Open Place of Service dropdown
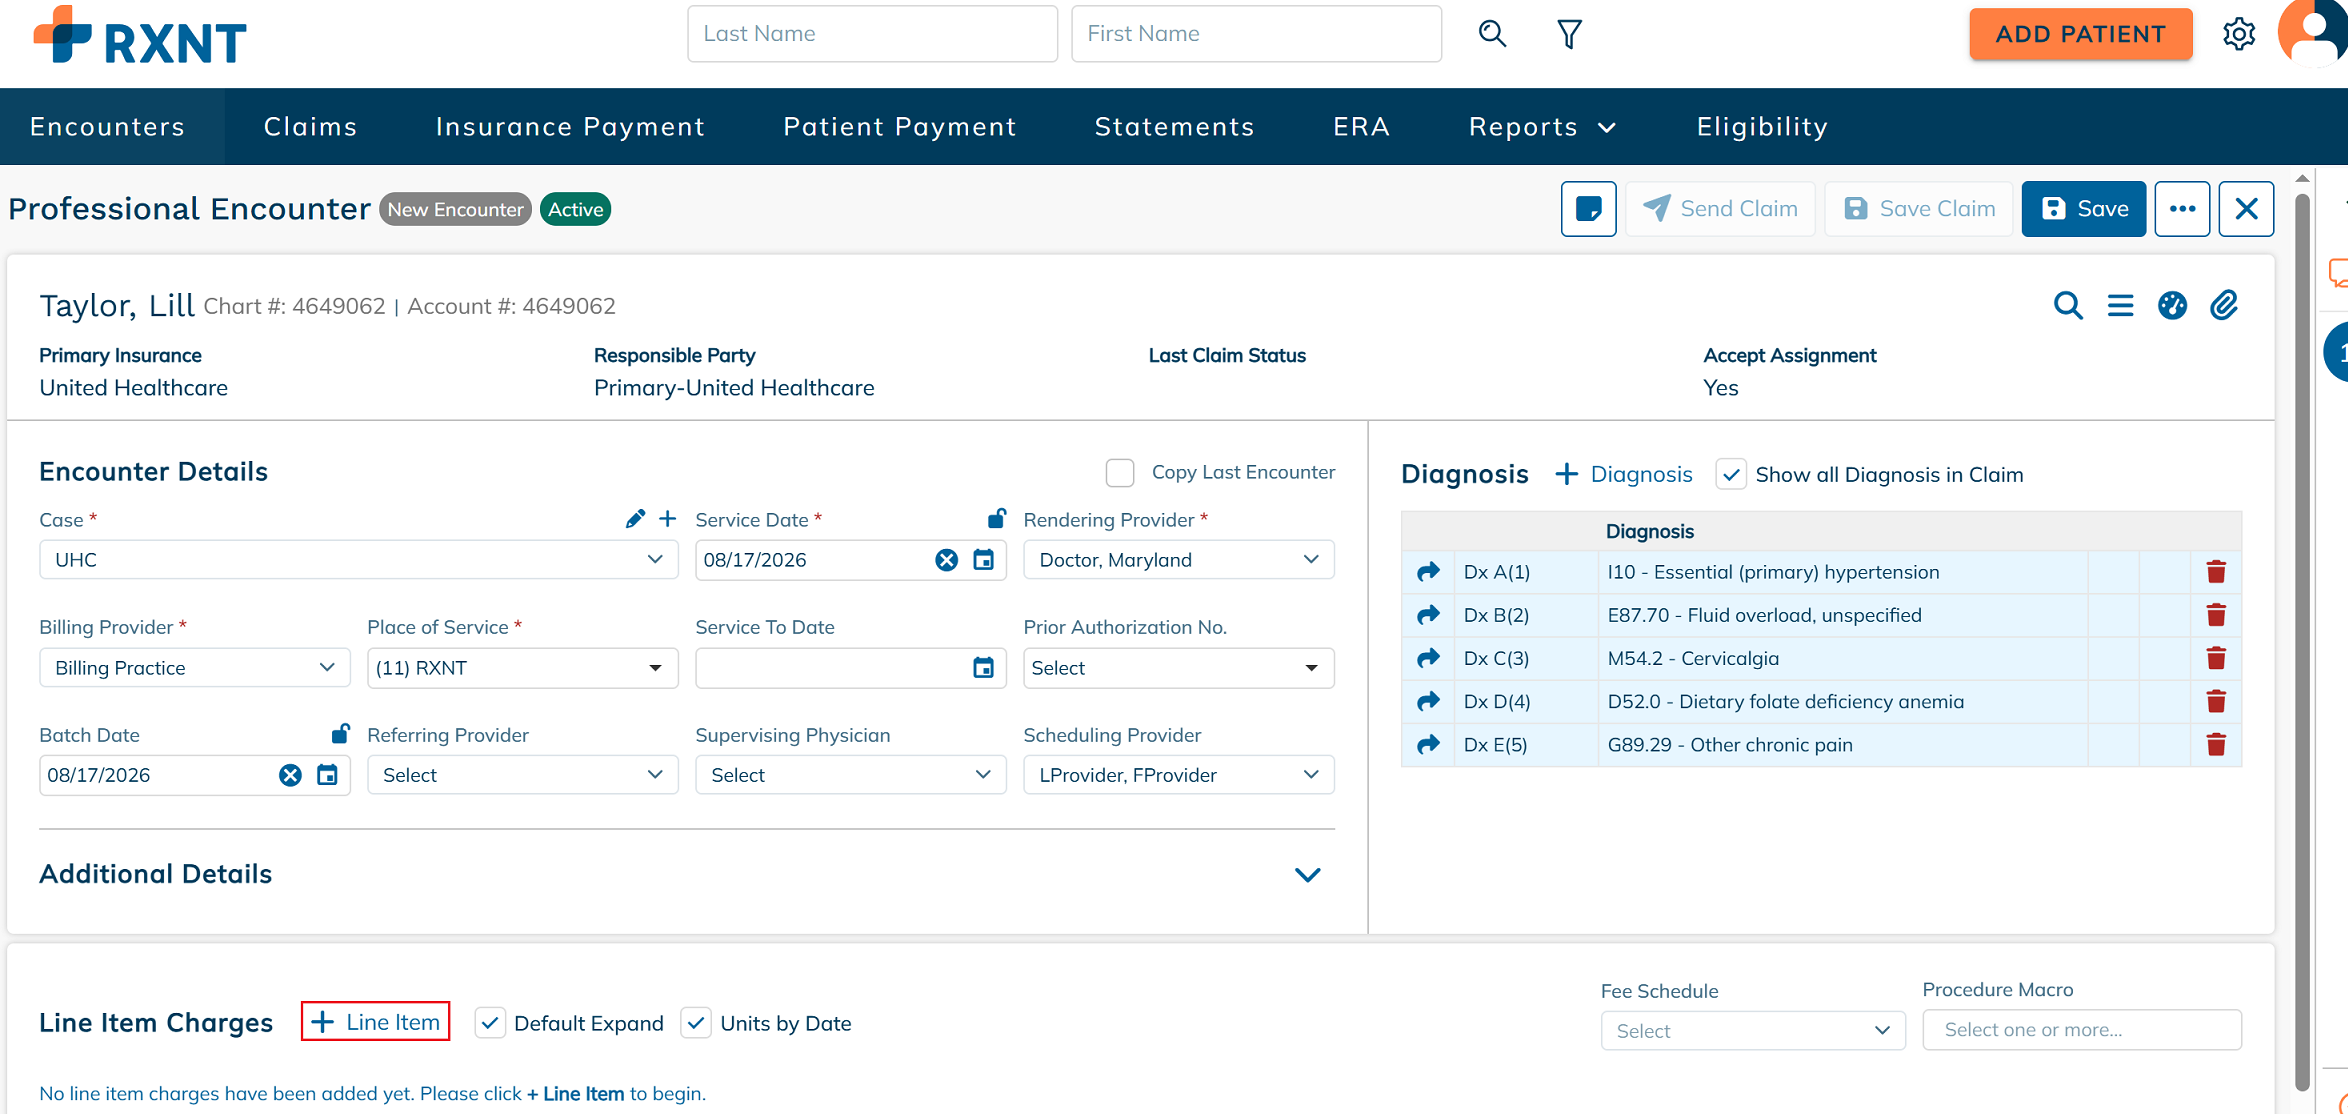 point(523,668)
